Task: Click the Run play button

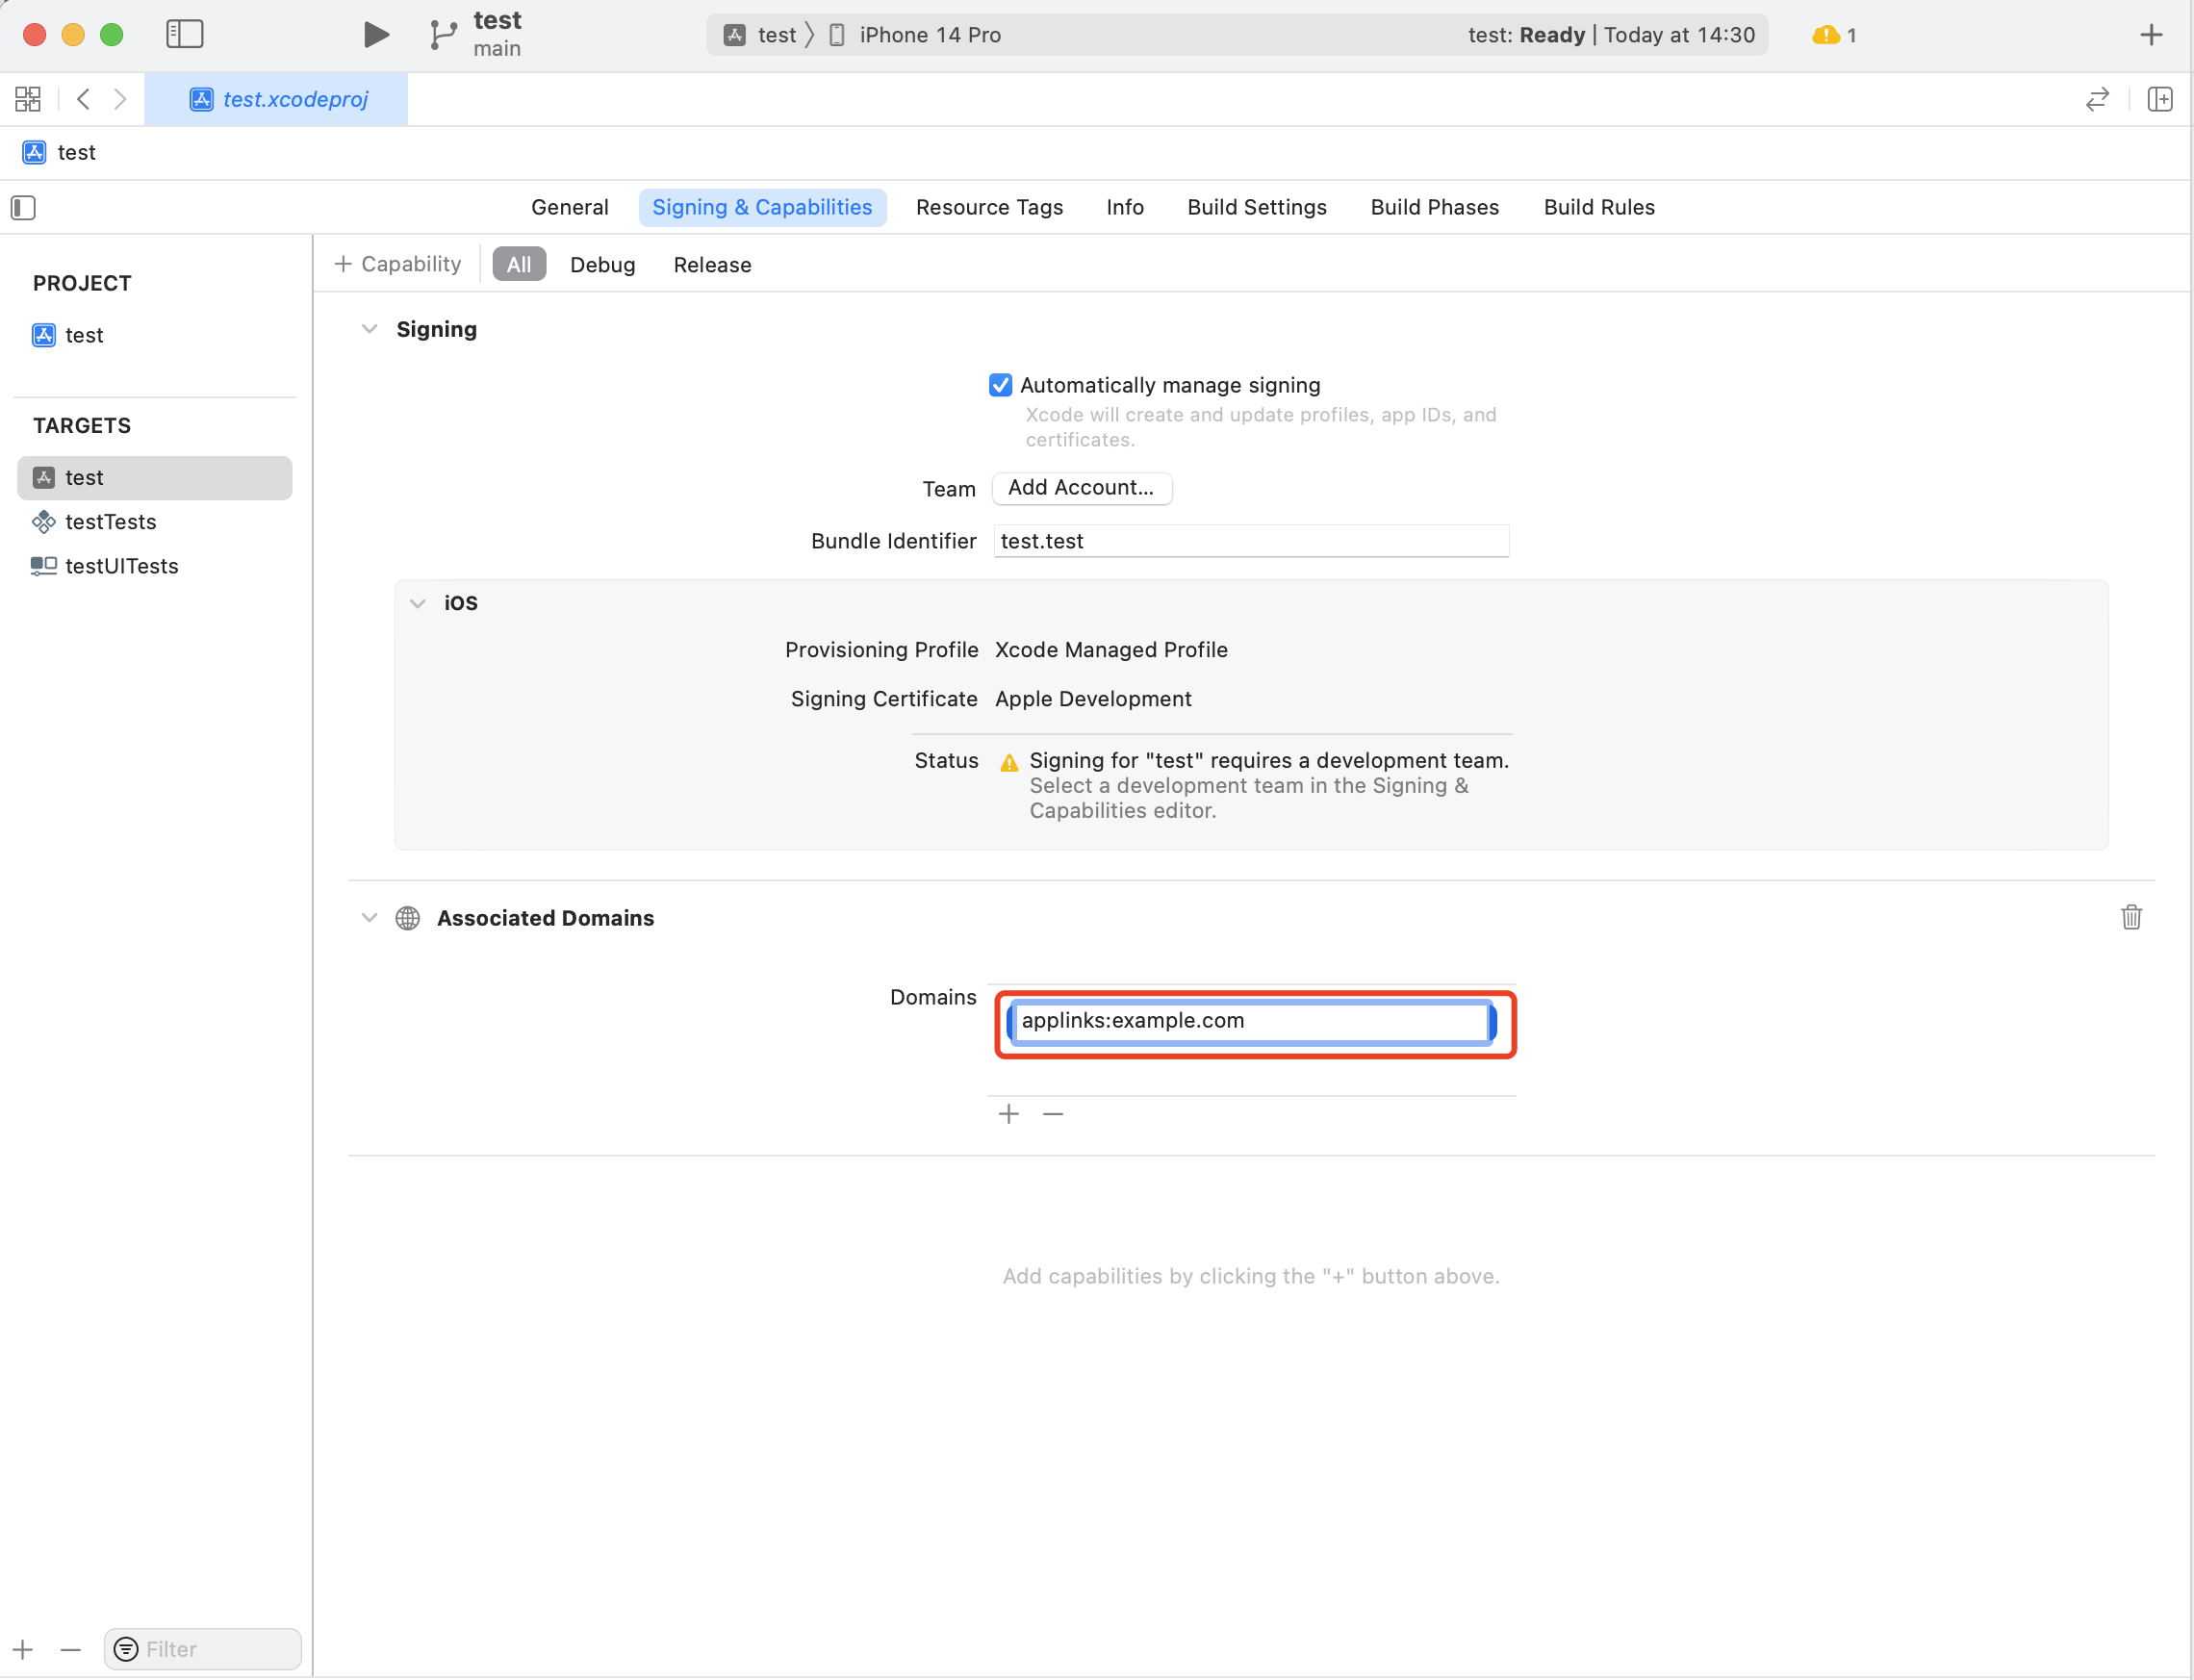Action: click(375, 35)
